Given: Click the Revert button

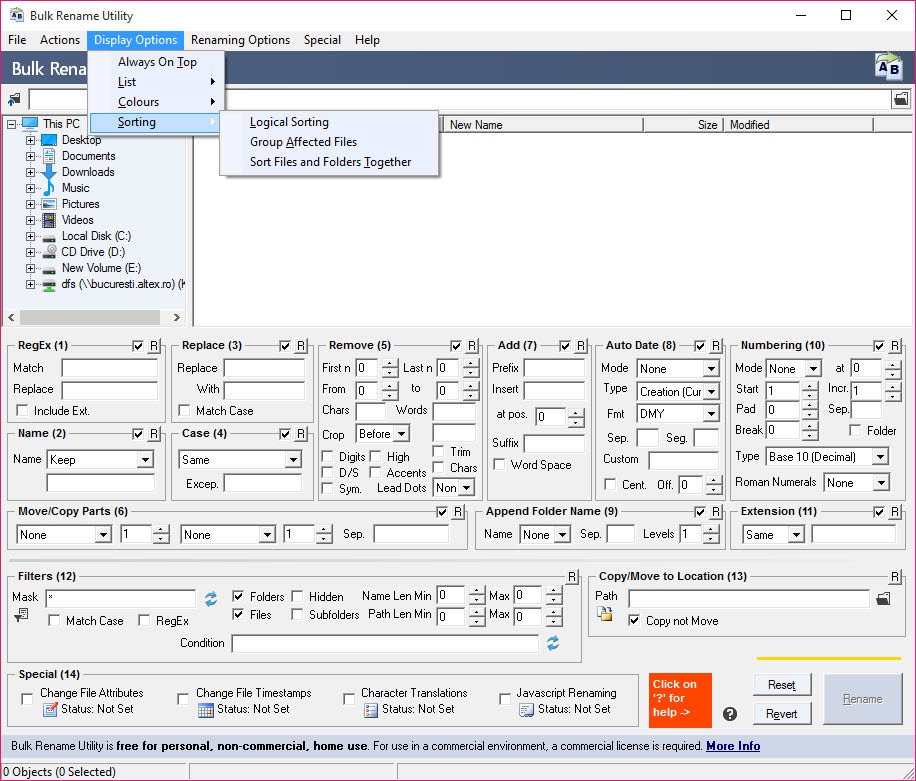Looking at the screenshot, I should pyautogui.click(x=782, y=714).
